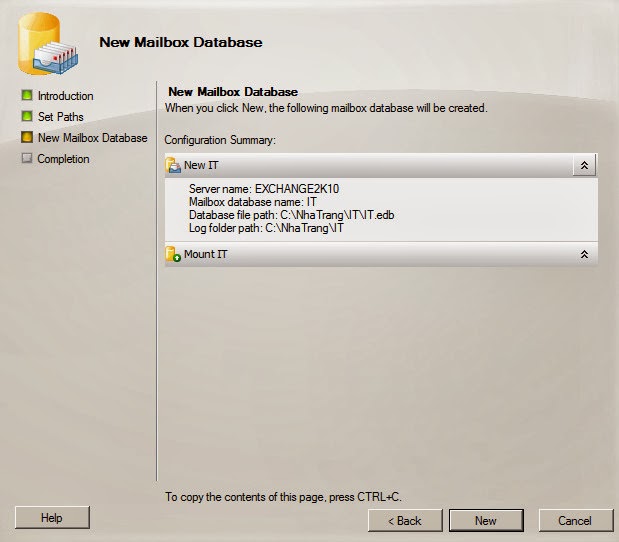Screen dimensions: 619x542
Task: Click the Database file path IT.edb line
Action: [292, 215]
